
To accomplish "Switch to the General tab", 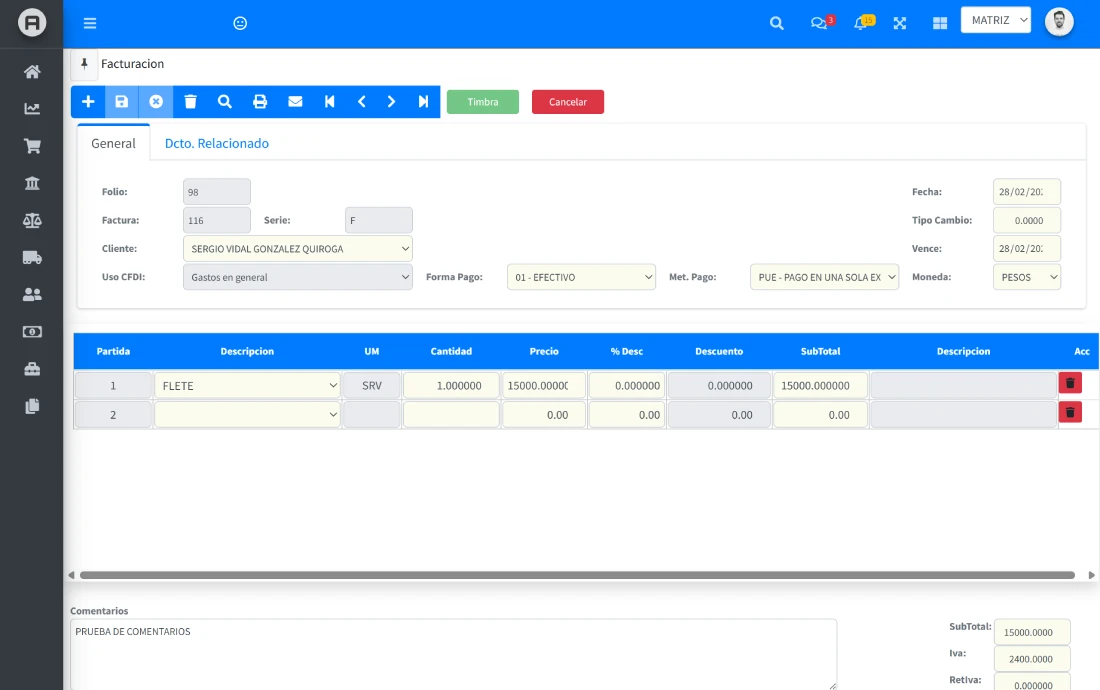I will tap(113, 143).
